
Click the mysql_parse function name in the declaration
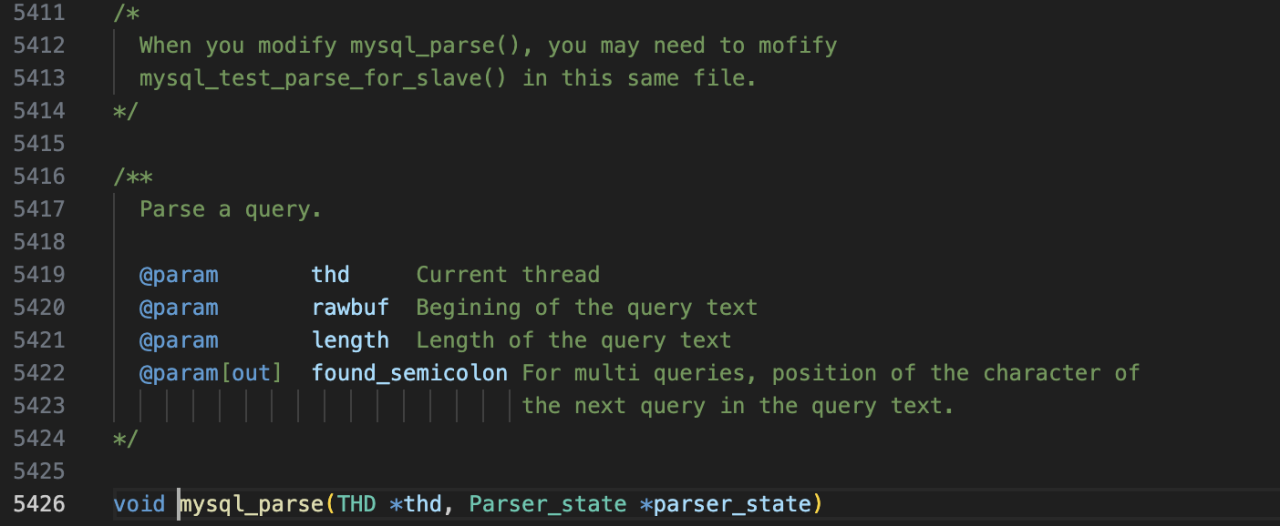point(252,504)
